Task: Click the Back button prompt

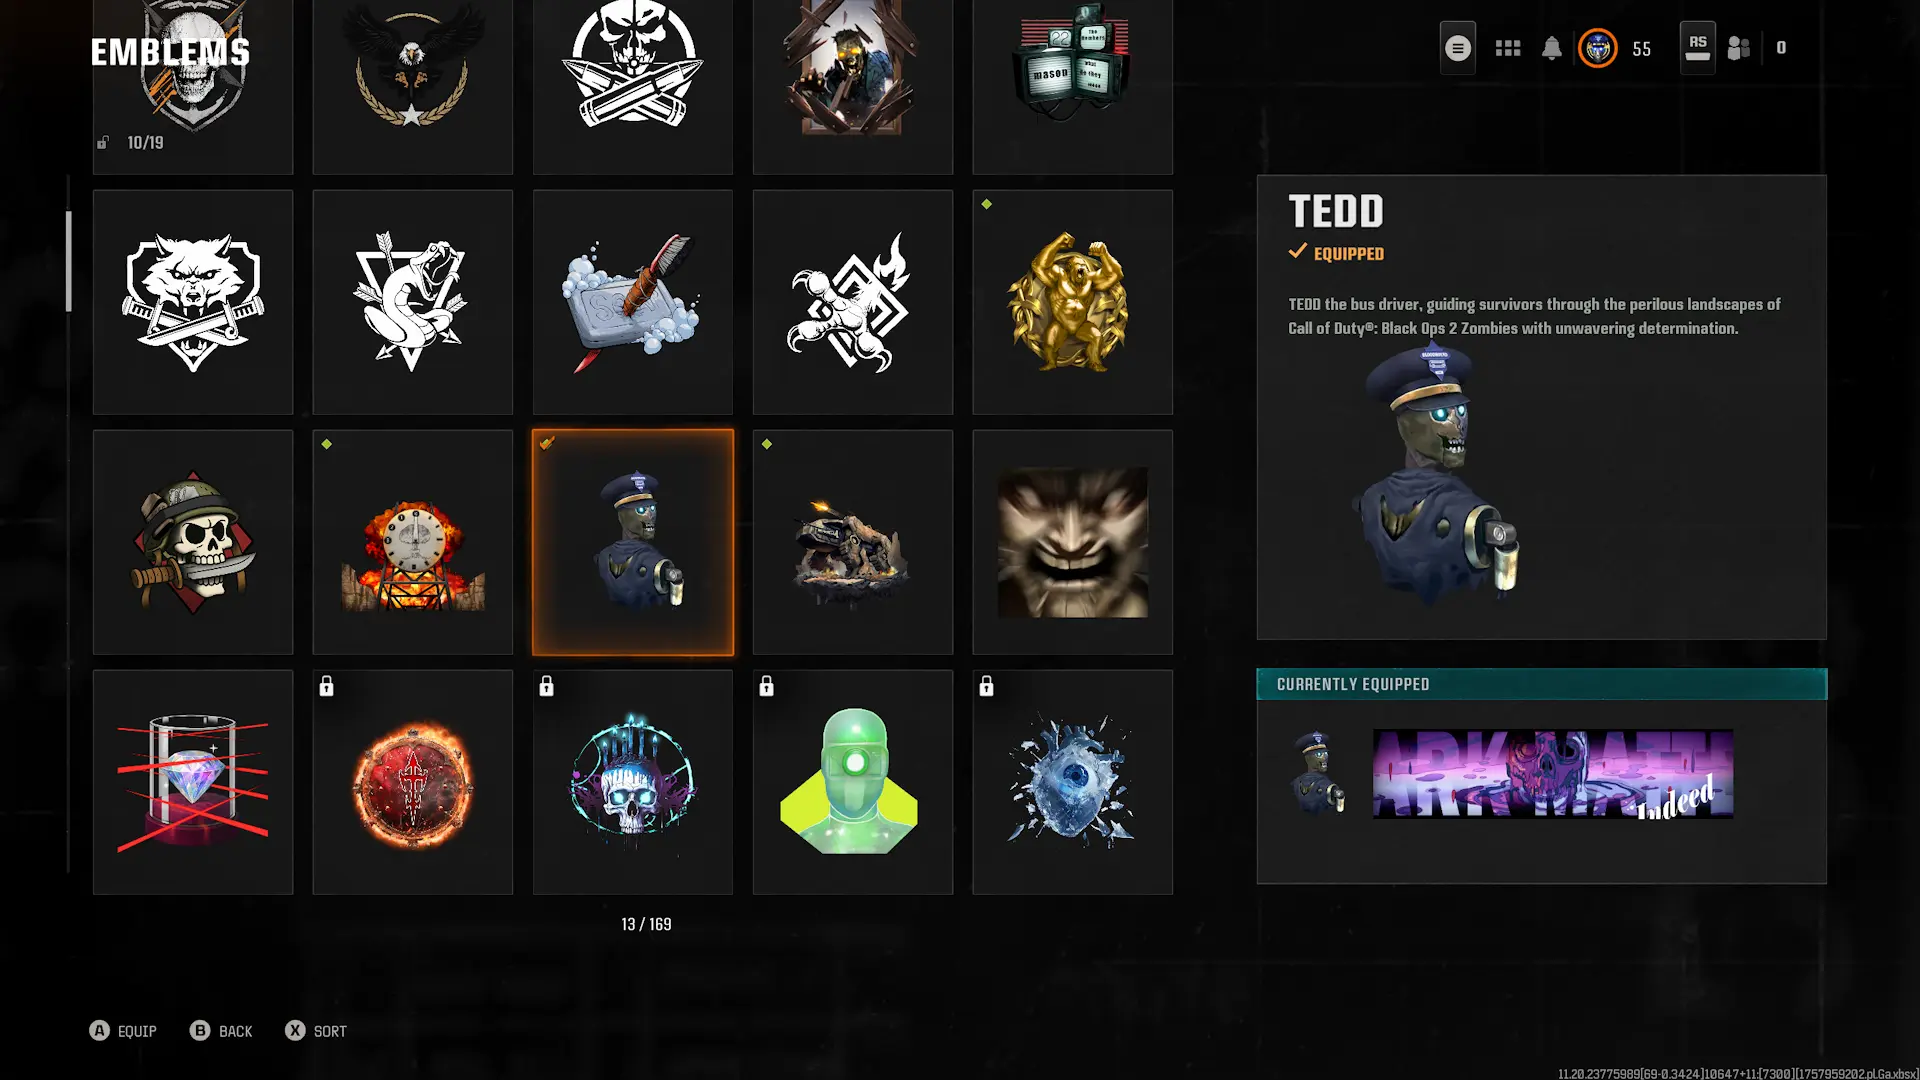Action: pos(221,1031)
